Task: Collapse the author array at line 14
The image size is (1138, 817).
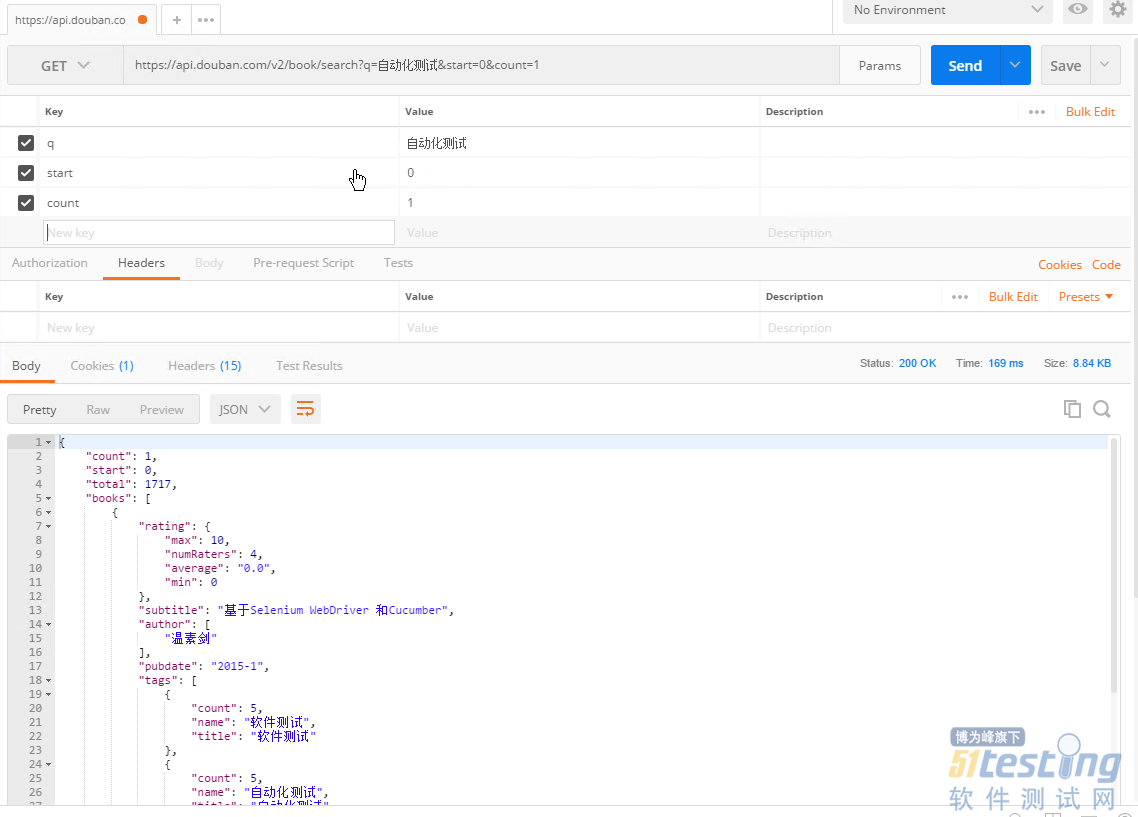Action: point(49,624)
